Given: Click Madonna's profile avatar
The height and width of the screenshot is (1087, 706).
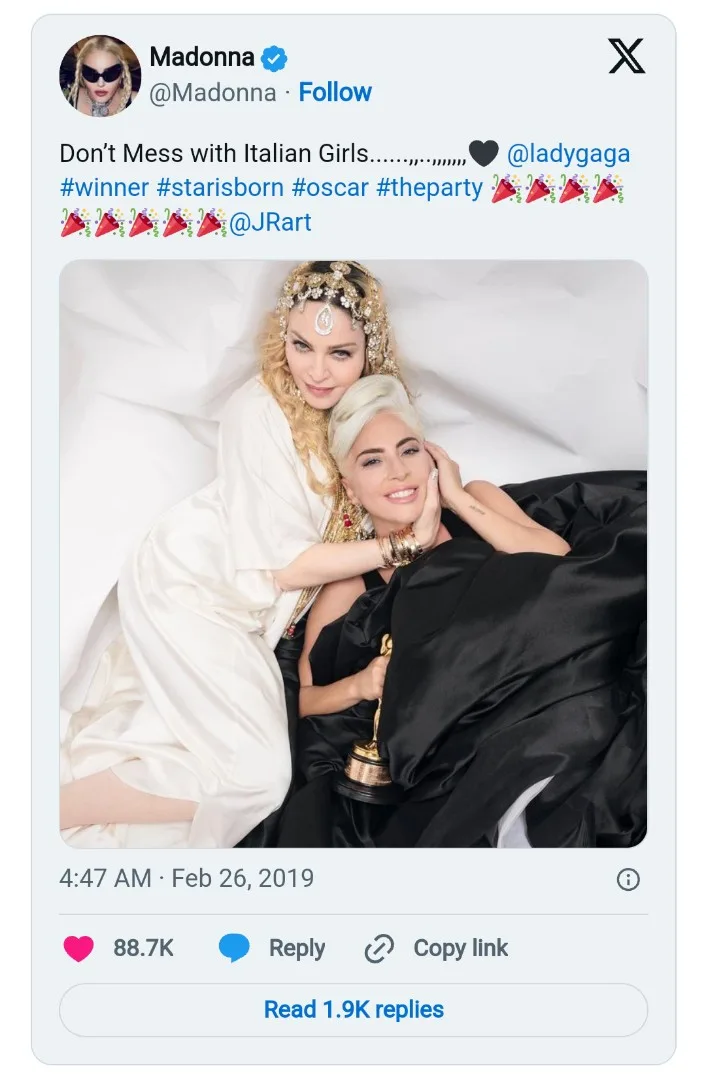Looking at the screenshot, I should 100,76.
